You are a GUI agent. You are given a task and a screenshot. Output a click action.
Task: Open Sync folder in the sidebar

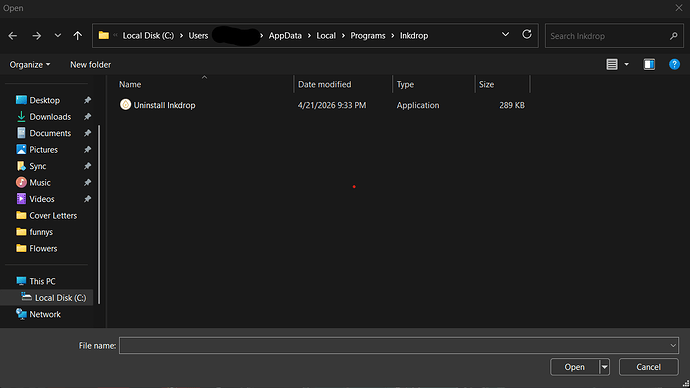pyautogui.click(x=38, y=166)
